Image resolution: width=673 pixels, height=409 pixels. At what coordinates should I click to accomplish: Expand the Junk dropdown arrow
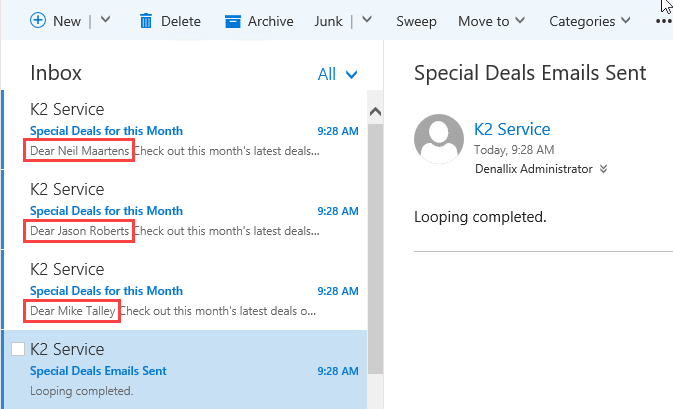click(x=367, y=20)
